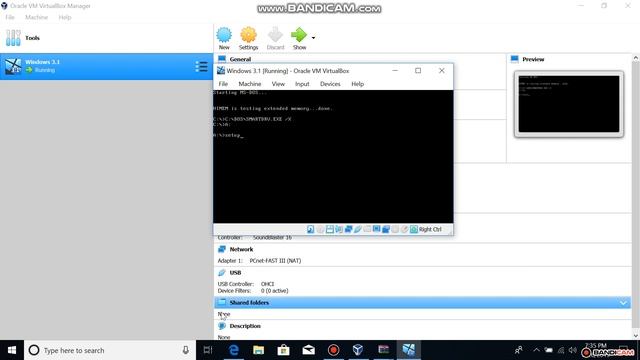Open Microsoft Store from the taskbar
The image size is (640, 360).
coord(283,350)
